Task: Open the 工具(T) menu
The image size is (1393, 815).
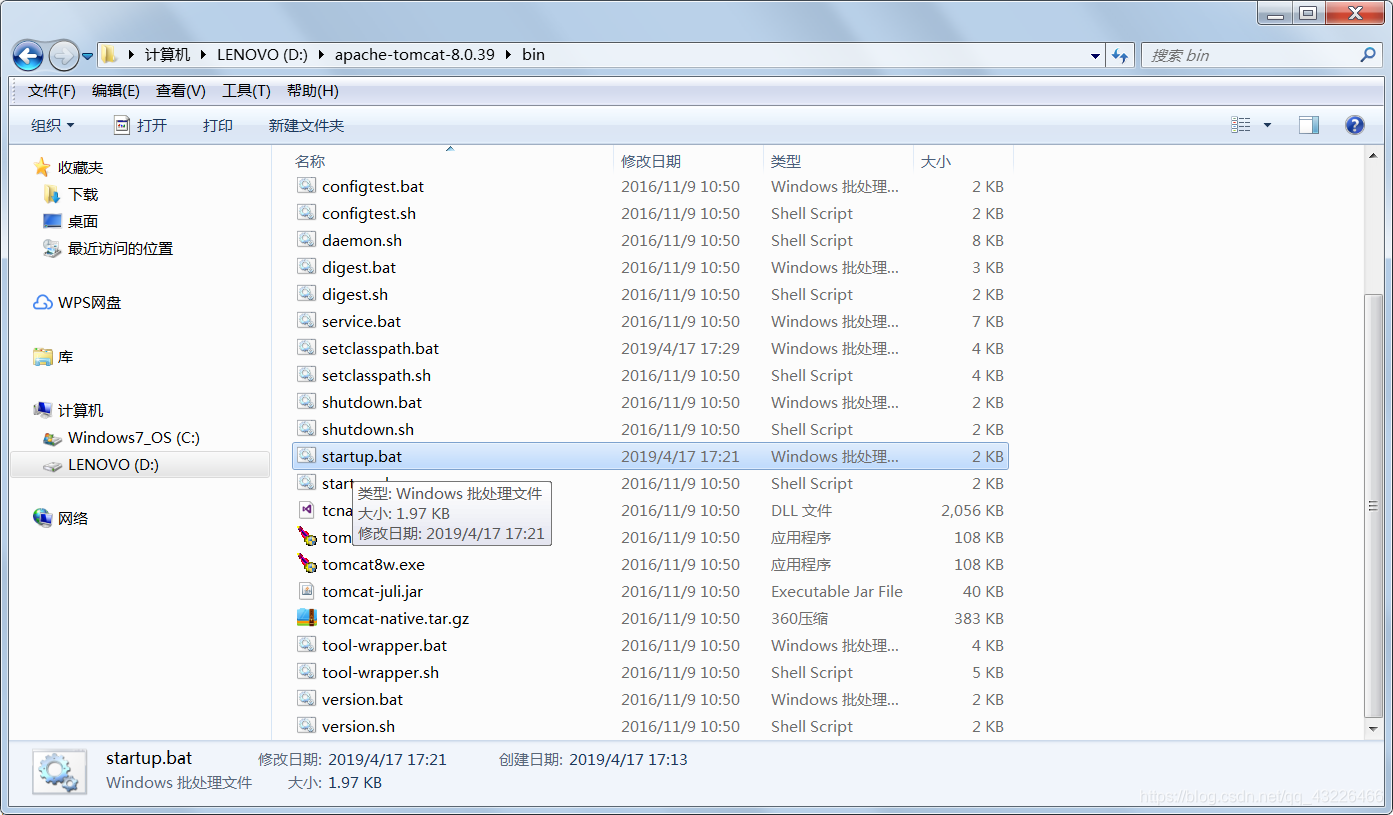Action: tap(246, 90)
